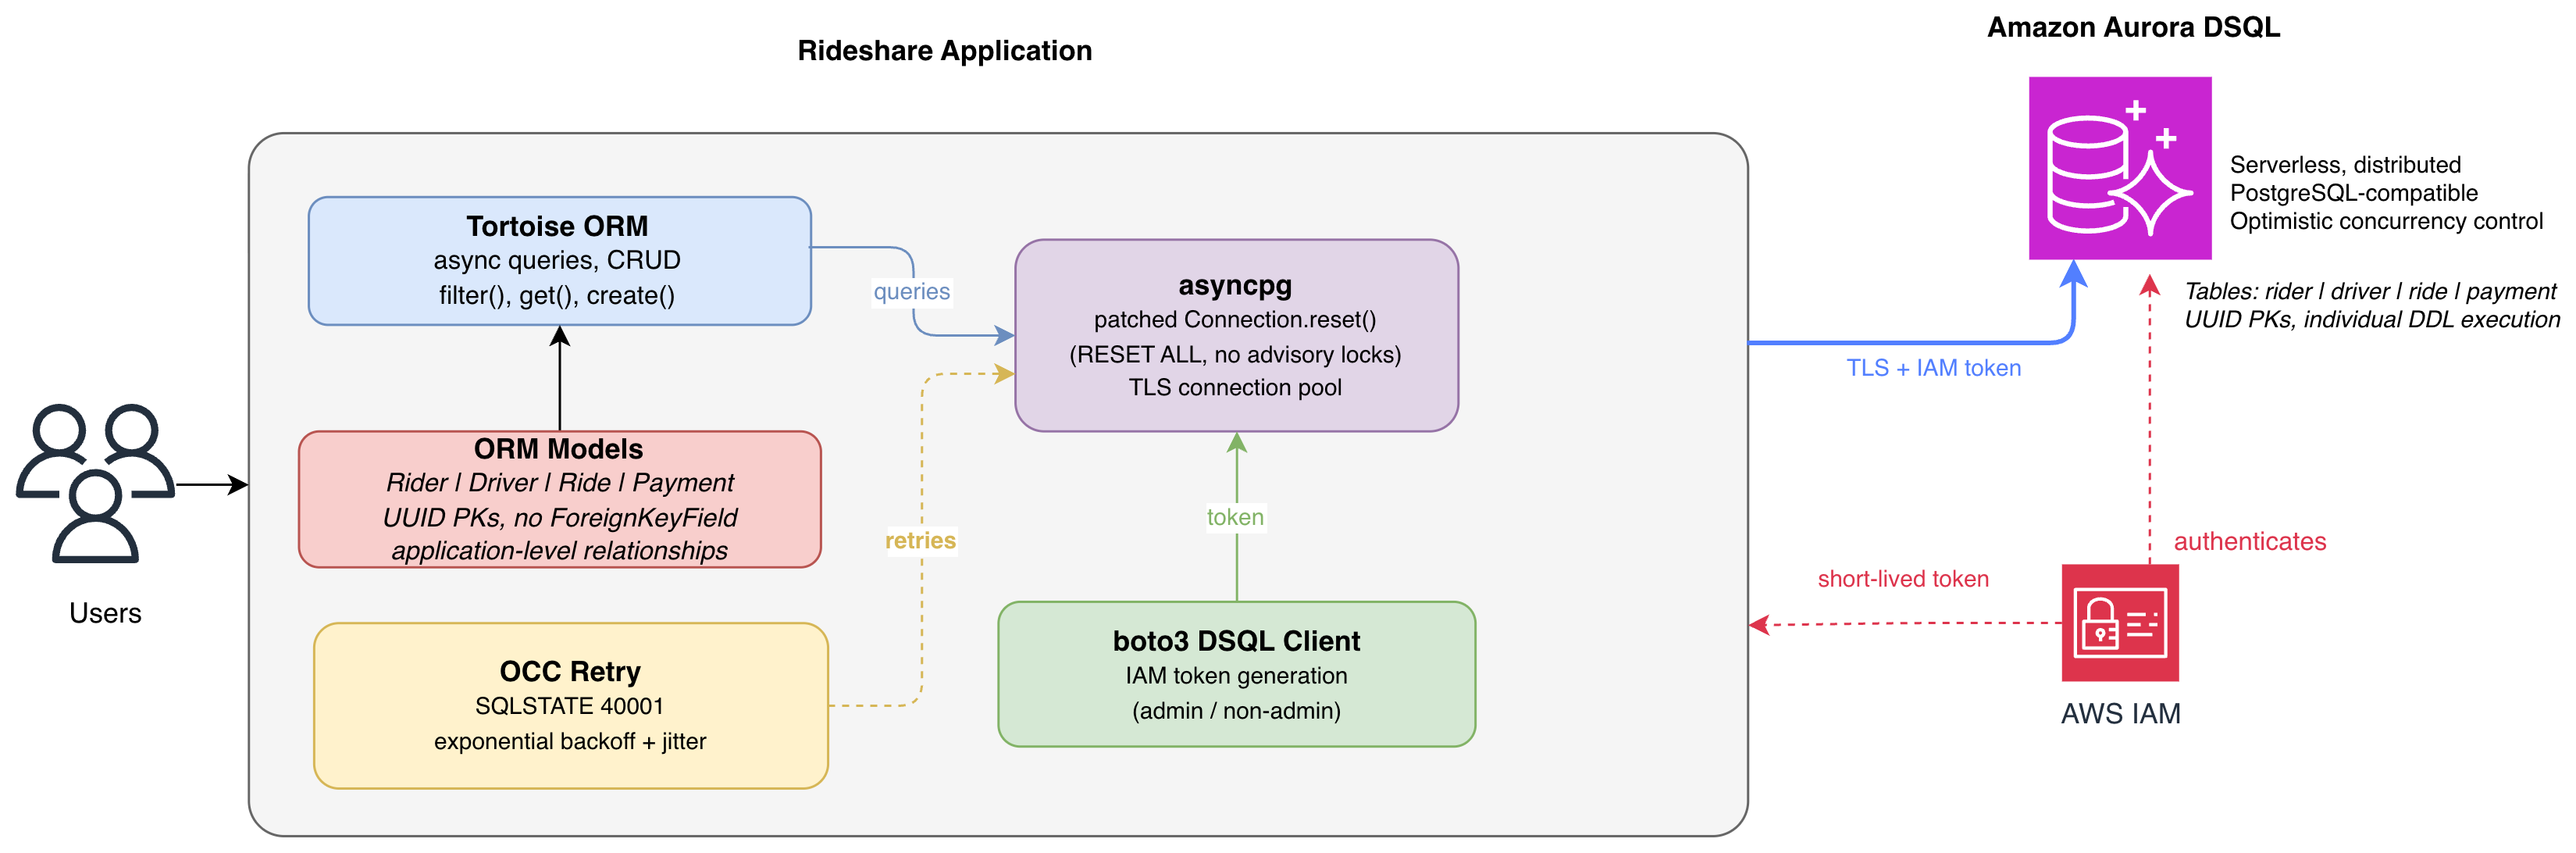Viewport: 2576px width, 853px height.
Task: Select the green 'token' arrow label
Action: pos(1235,517)
